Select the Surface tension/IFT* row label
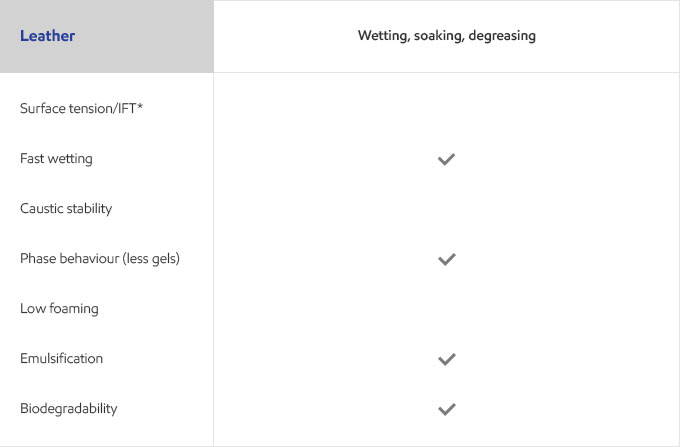The width and height of the screenshot is (680, 447). (82, 108)
